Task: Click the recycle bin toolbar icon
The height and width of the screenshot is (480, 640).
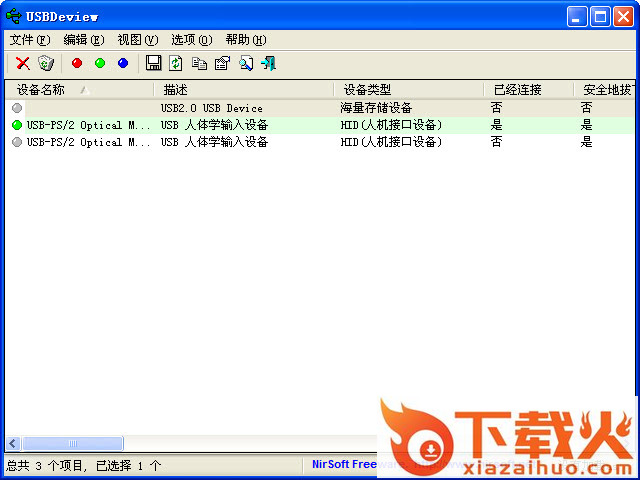Action: 46,63
